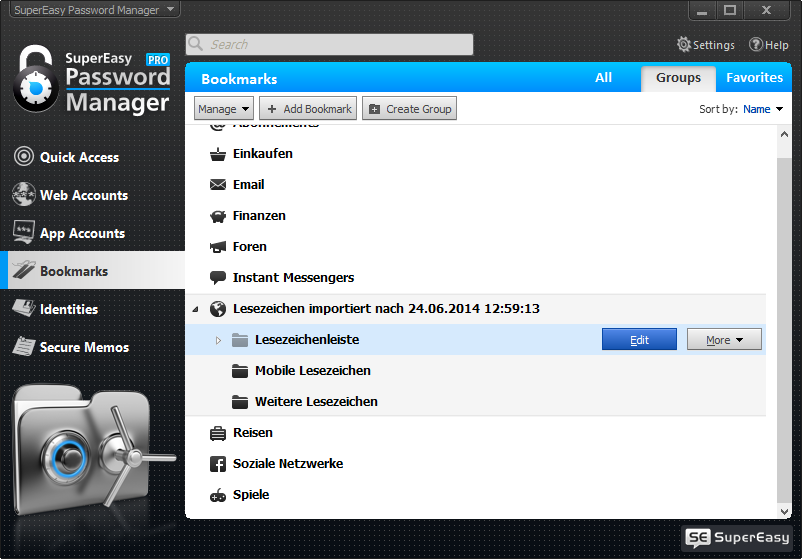Click the vertical scrollbar thumb
This screenshot has height=560, width=803.
784,330
